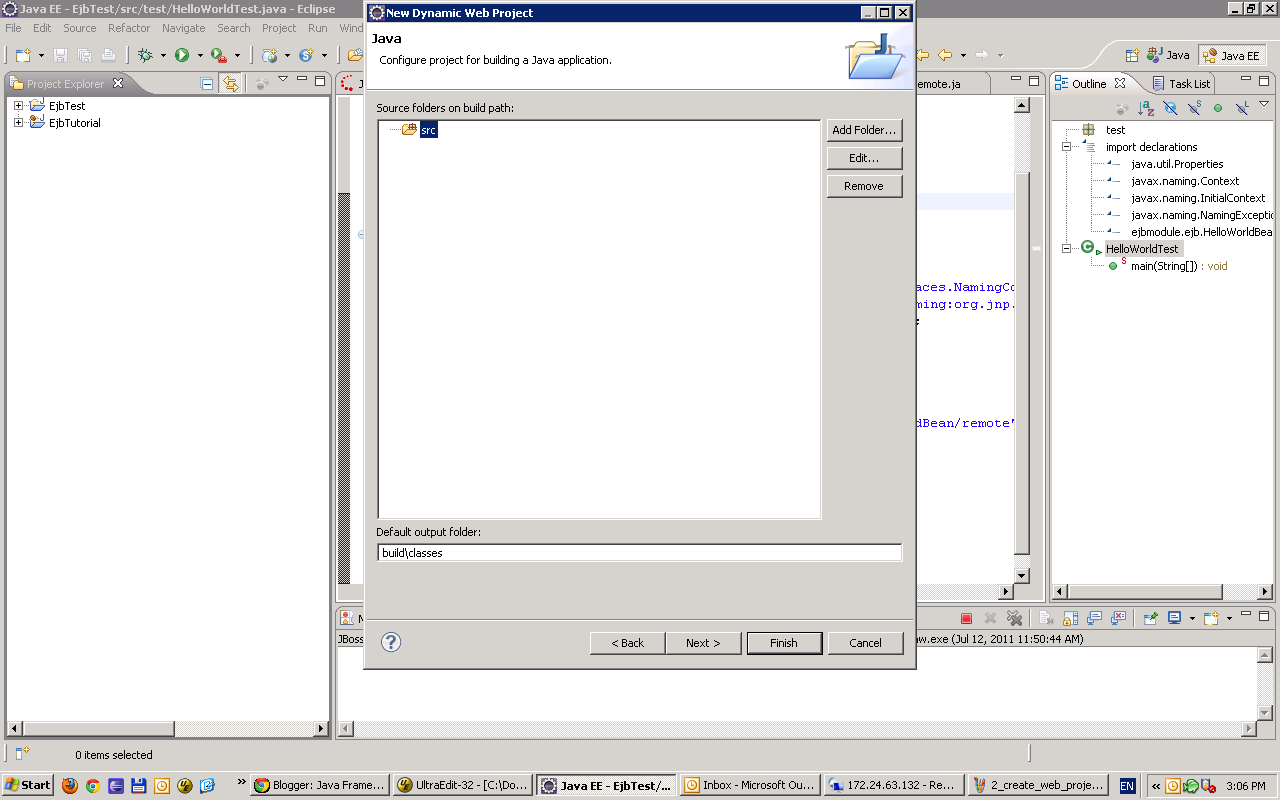Collapse HelloWorldTest node in Outline
Viewport: 1280px width, 800px height.
pos(1066,249)
